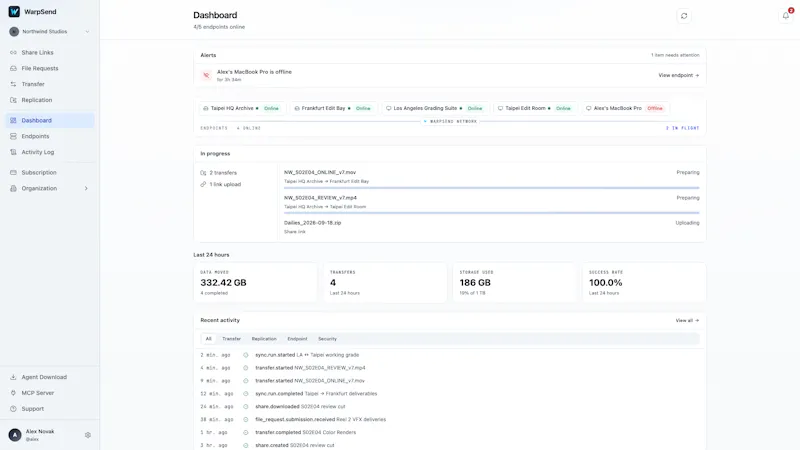Open sync.run.completed Taipei Frankfurt deliverables entry
The image size is (800, 450).
click(x=449, y=393)
